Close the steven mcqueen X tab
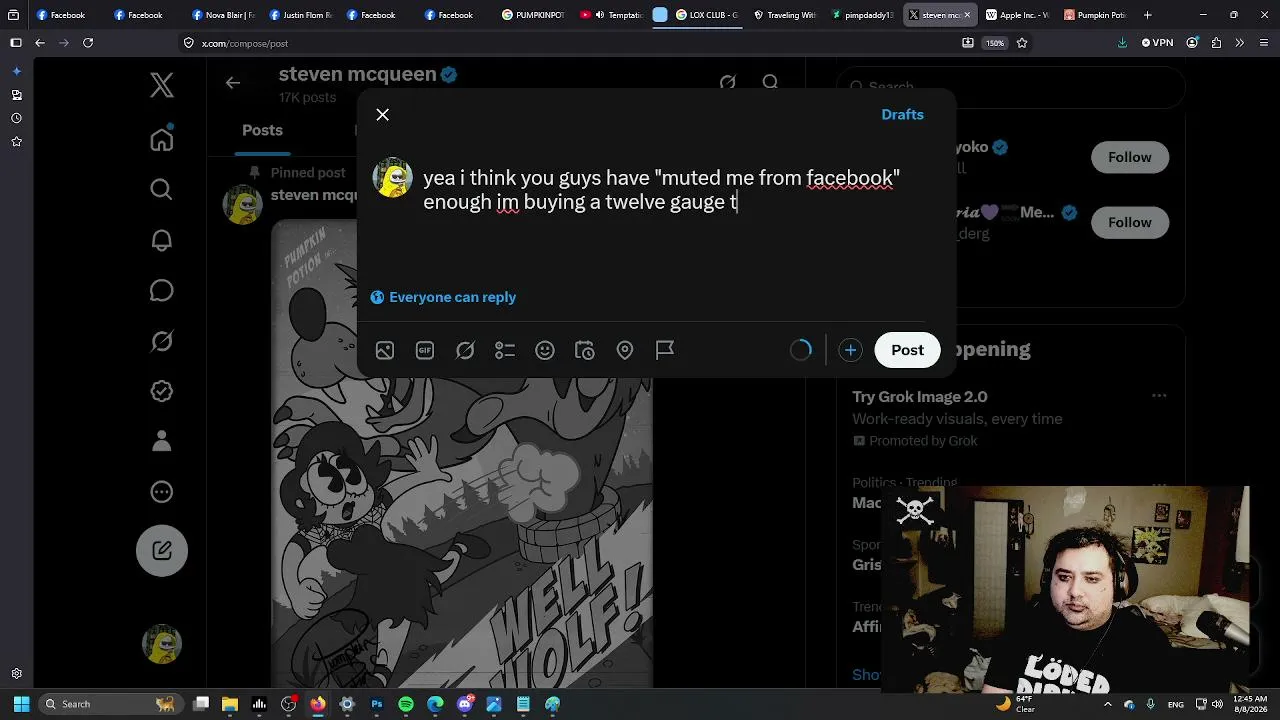 [968, 15]
